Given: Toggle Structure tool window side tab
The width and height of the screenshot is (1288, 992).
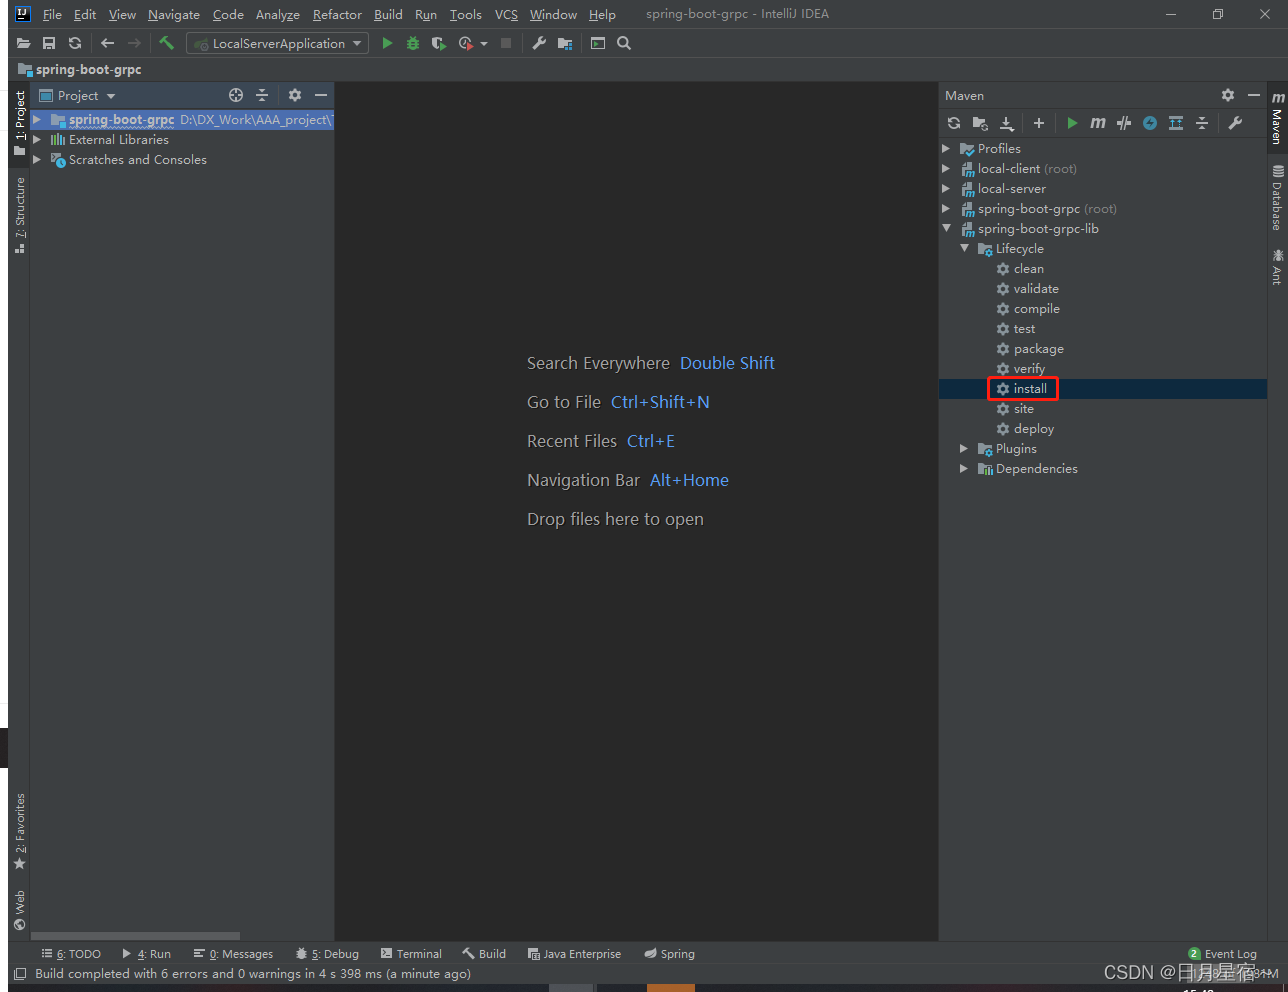Looking at the screenshot, I should click(x=19, y=215).
